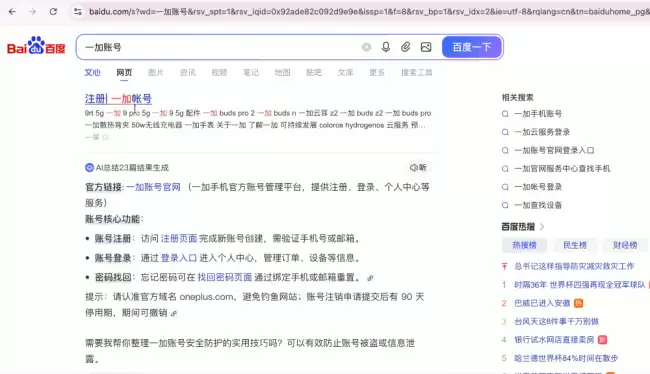
Task: Open the 注册| 一加帐号 result link
Action: click(118, 99)
